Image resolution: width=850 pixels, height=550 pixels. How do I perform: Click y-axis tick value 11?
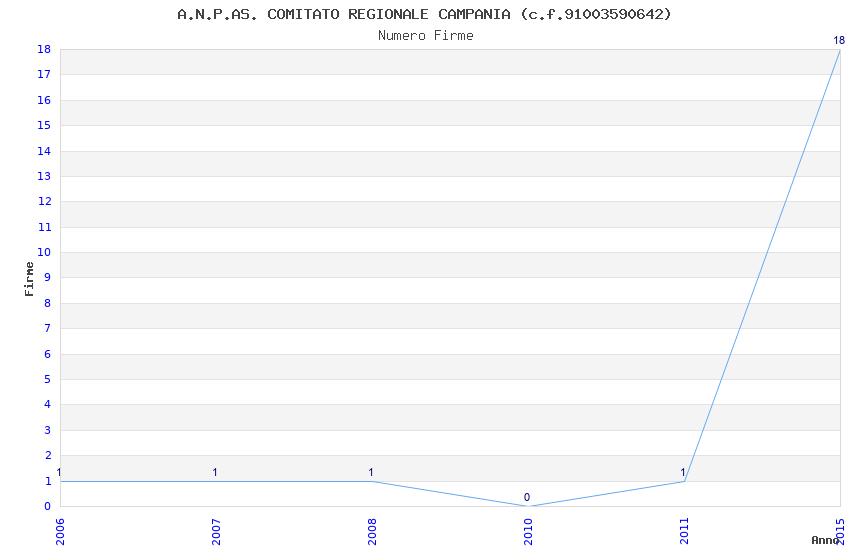[44, 227]
